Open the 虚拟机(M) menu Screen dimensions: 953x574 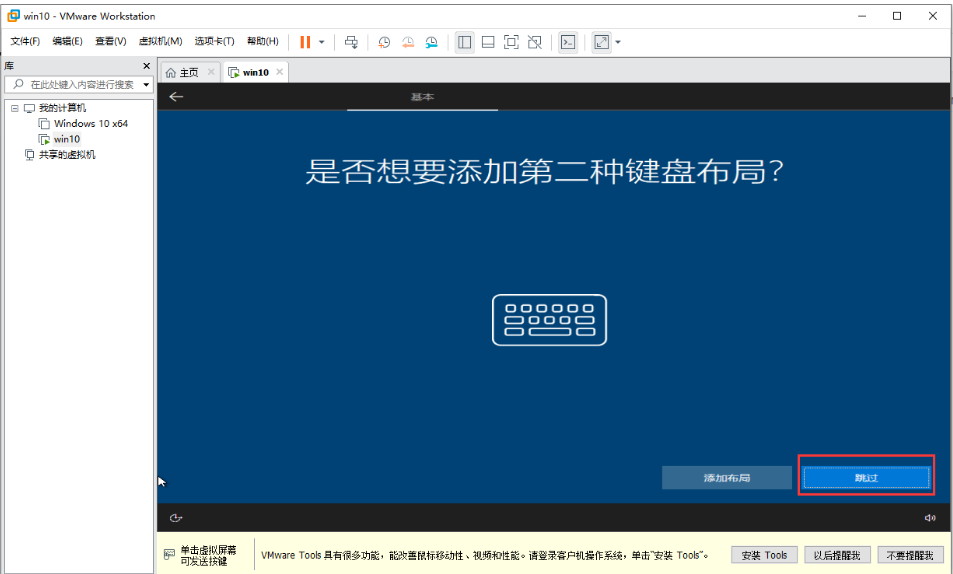160,41
